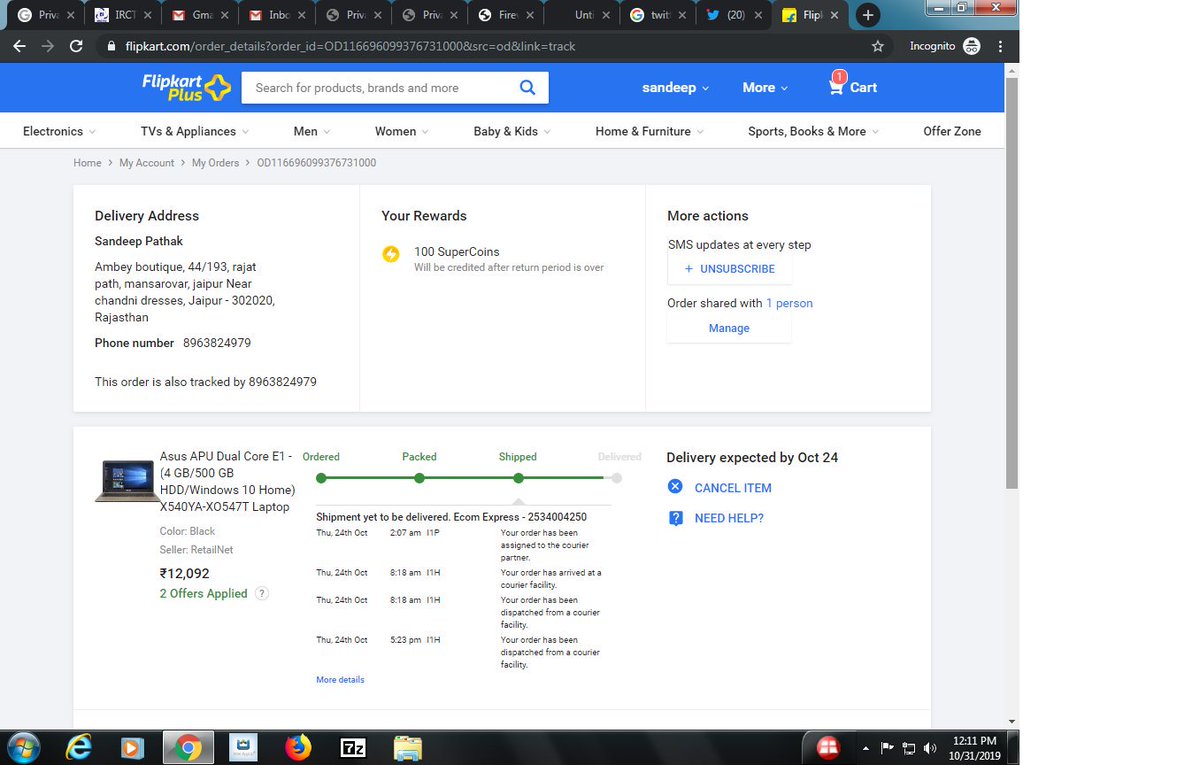Reload the page in Chrome

click(76, 46)
